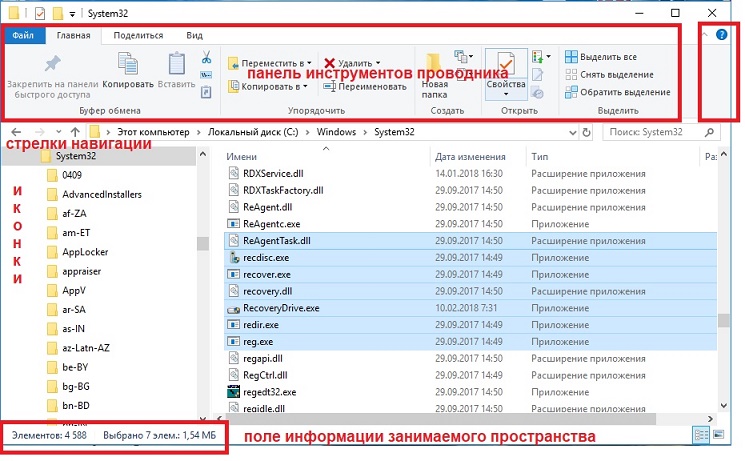Click the History icon in the Открыть group

(x=537, y=93)
